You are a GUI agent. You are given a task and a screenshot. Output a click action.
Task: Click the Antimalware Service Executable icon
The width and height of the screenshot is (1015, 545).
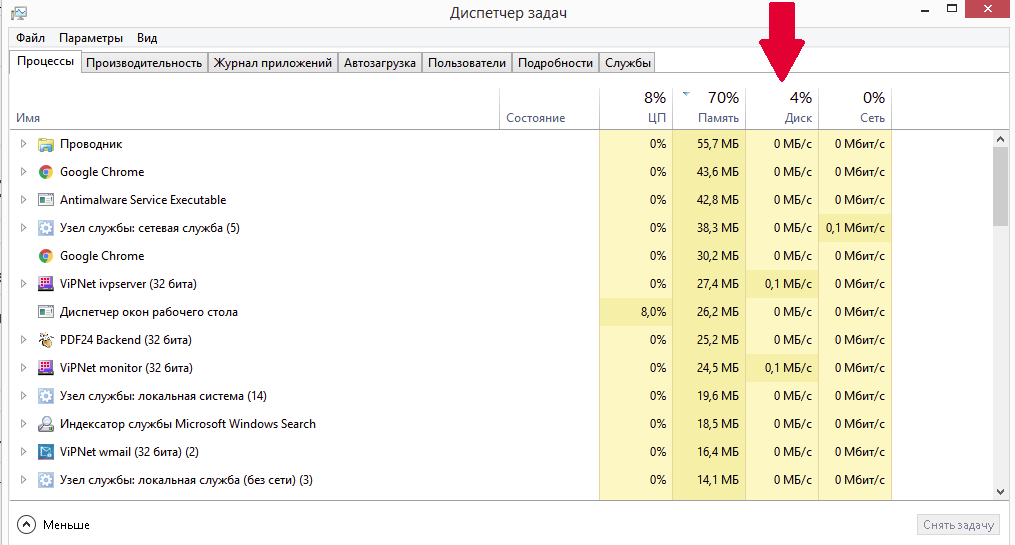45,200
